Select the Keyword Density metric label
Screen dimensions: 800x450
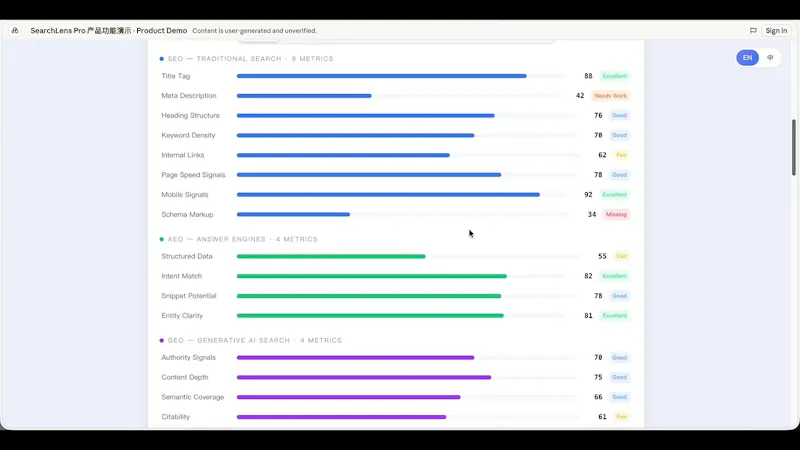188,135
